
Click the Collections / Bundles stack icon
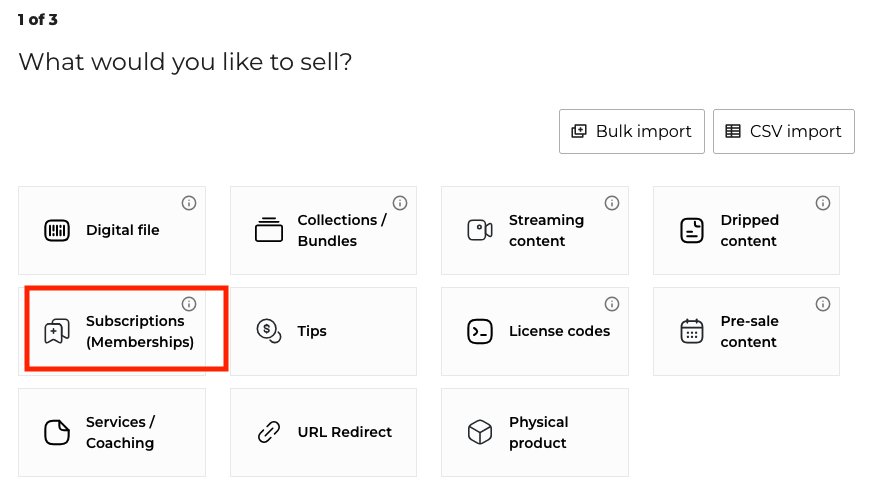pyautogui.click(x=269, y=231)
